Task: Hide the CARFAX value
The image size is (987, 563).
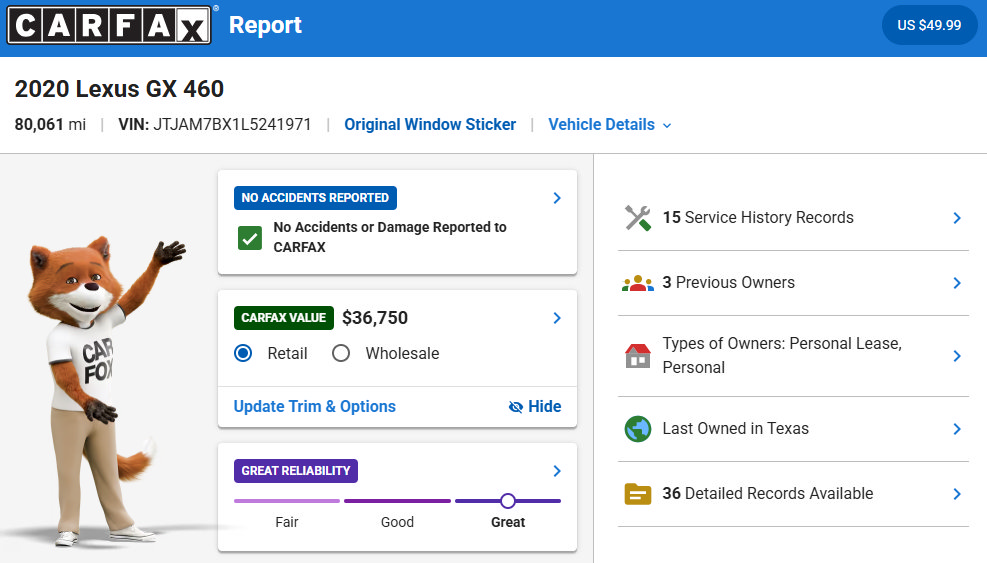Action: point(534,407)
